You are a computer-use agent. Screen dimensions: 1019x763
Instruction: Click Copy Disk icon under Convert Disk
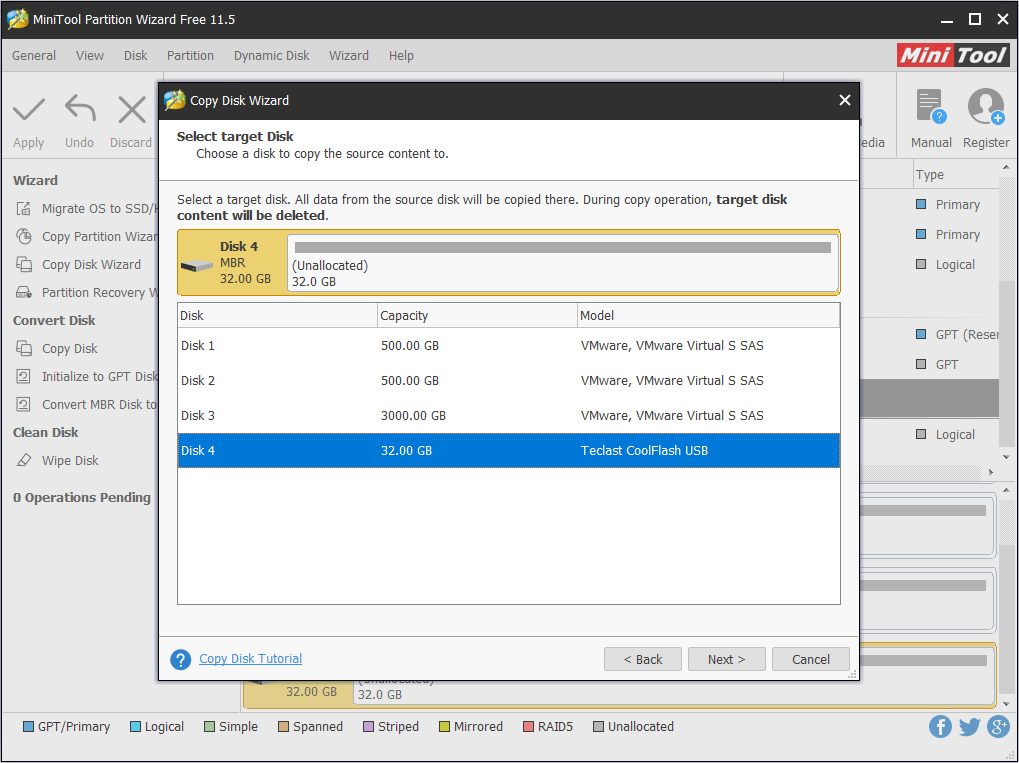coord(24,348)
